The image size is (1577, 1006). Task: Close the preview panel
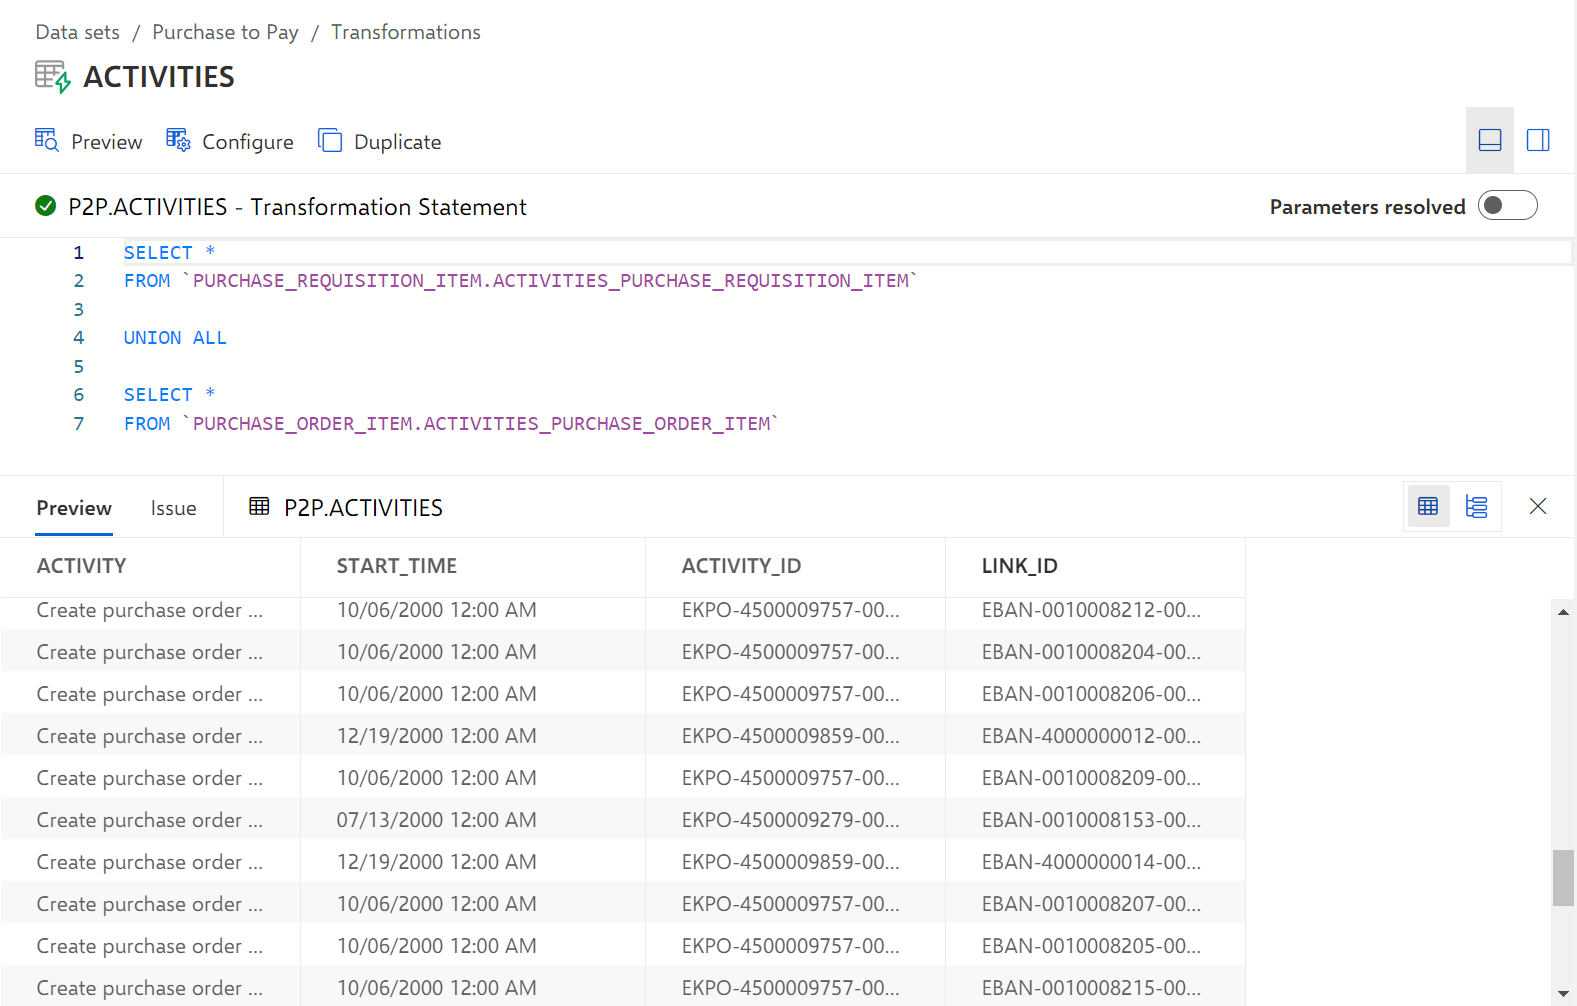(1538, 506)
